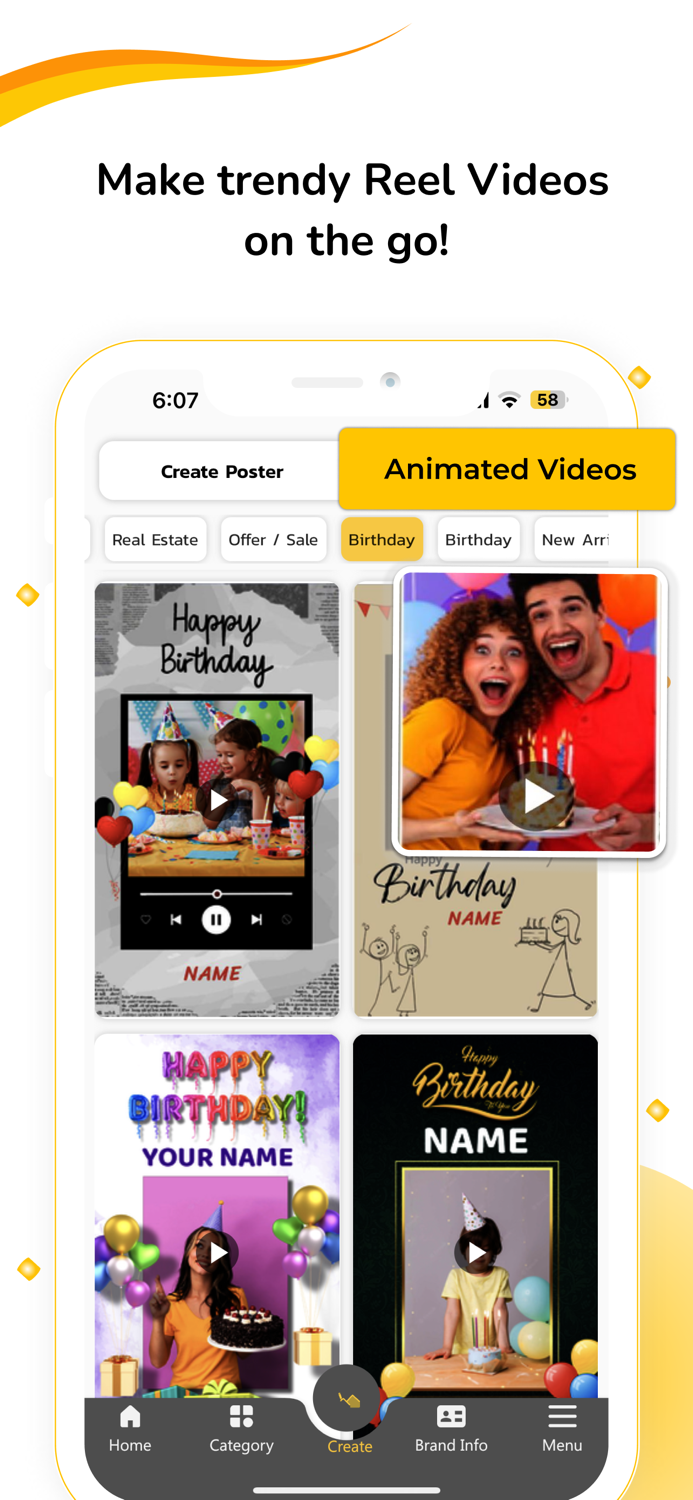Viewport: 693px width, 1500px height.
Task: Click the white NAME text on black template
Action: pos(476,1140)
